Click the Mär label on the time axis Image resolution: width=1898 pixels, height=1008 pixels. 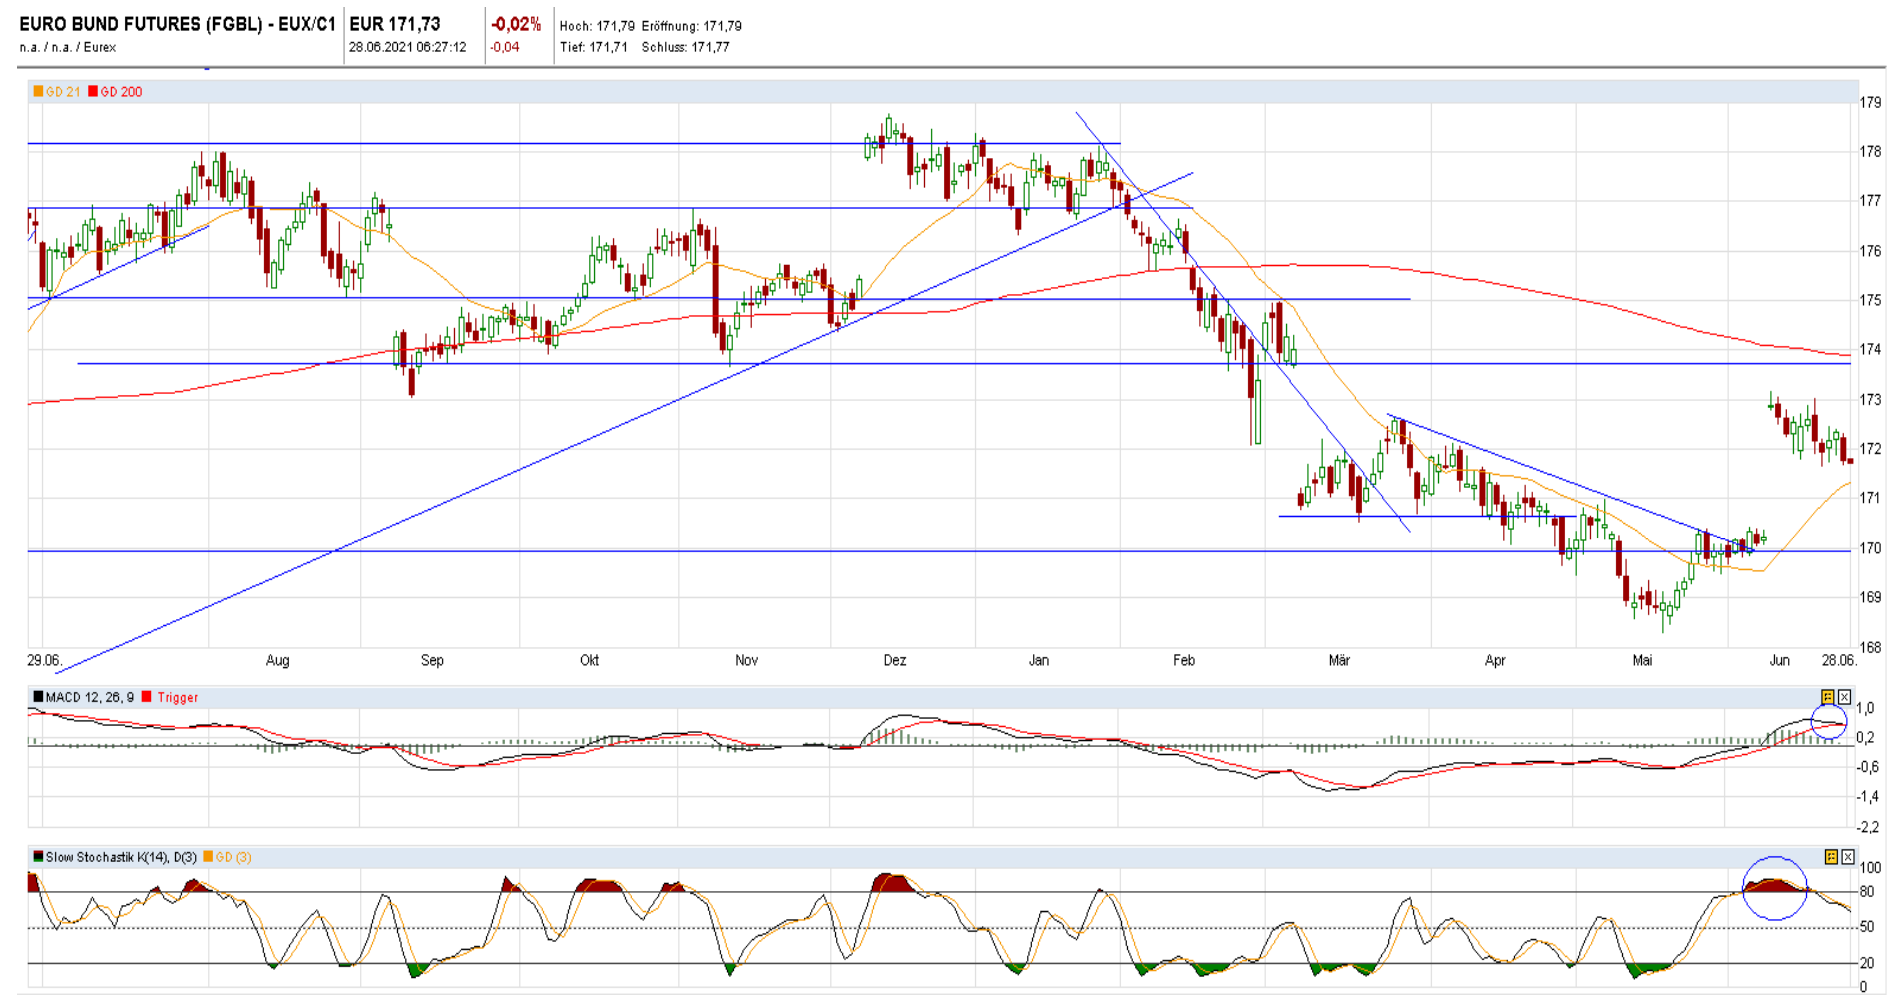point(1339,660)
